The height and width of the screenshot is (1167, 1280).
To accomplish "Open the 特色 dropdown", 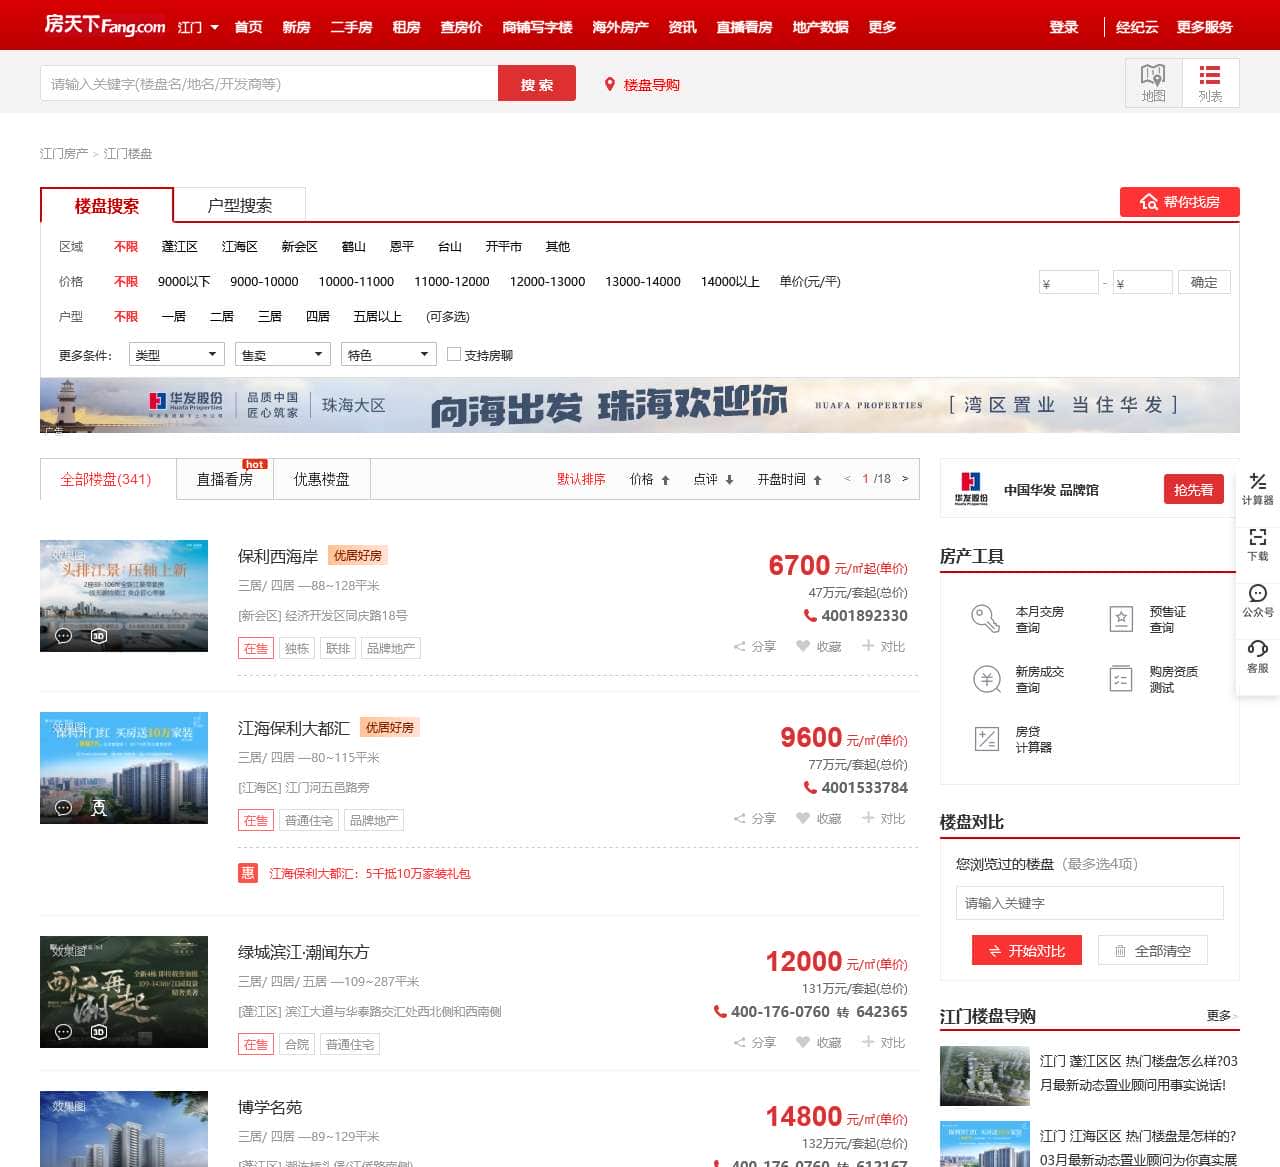I will 389,354.
